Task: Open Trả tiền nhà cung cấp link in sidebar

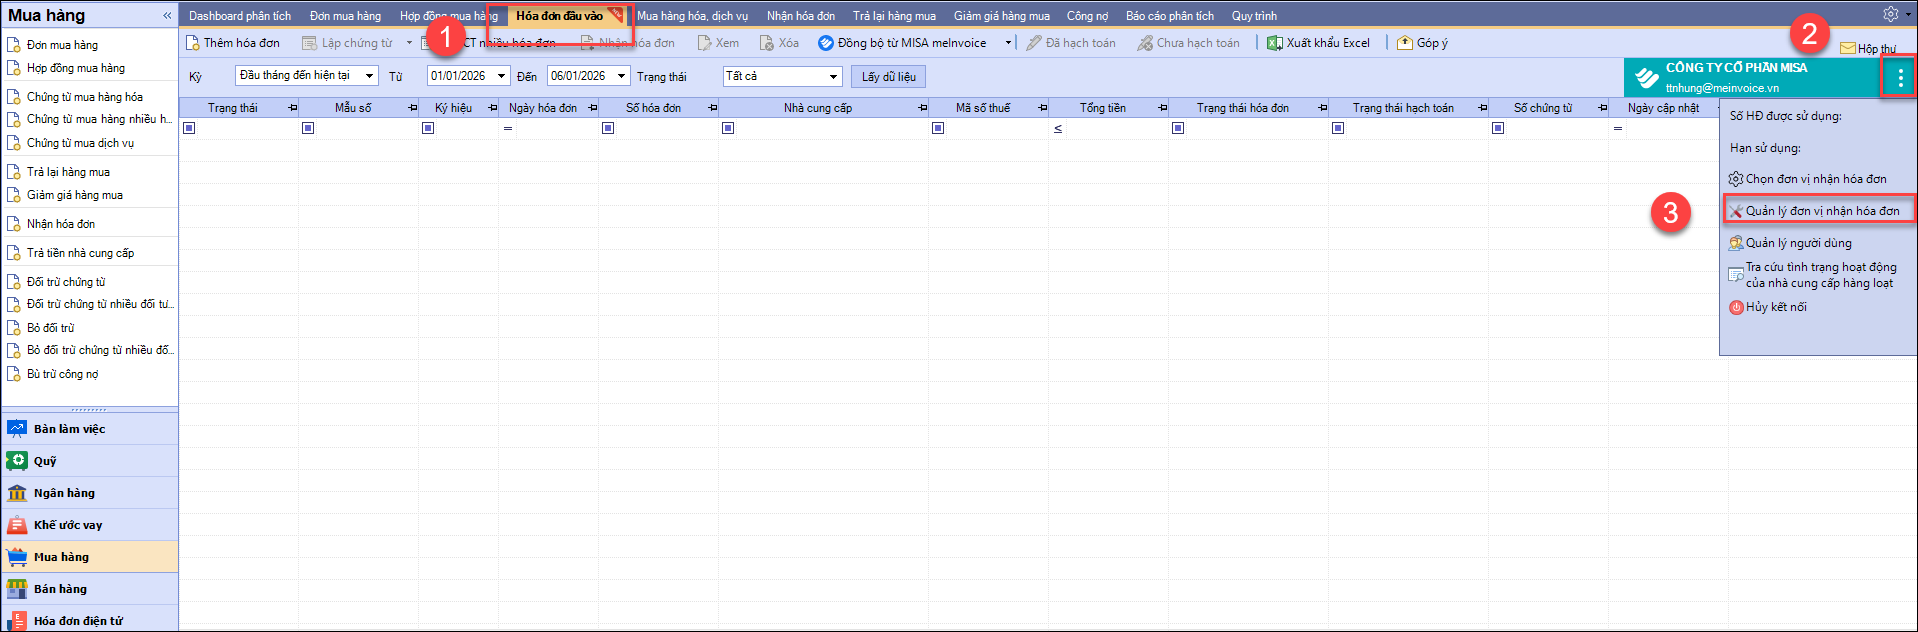Action: click(80, 253)
